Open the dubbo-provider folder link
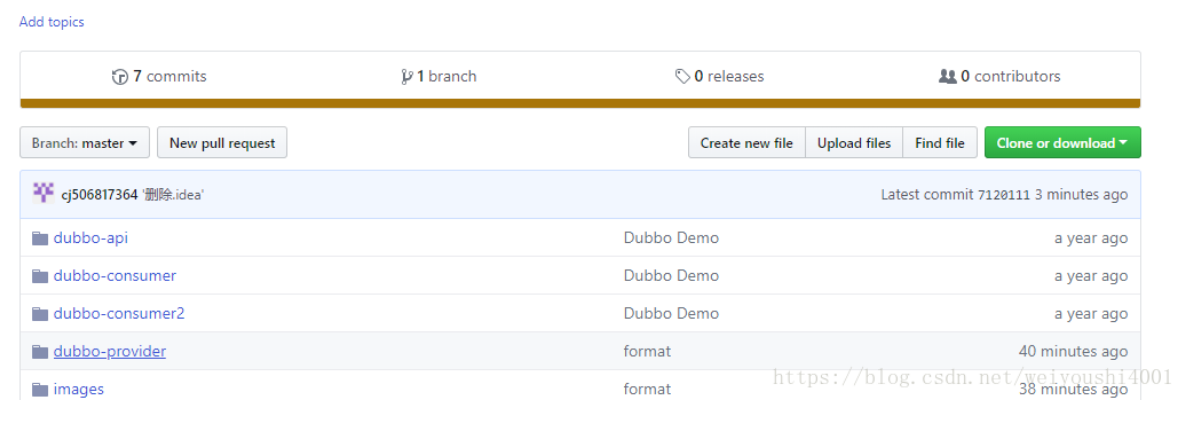Image resolution: width=1201 pixels, height=422 pixels. pyautogui.click(x=110, y=351)
